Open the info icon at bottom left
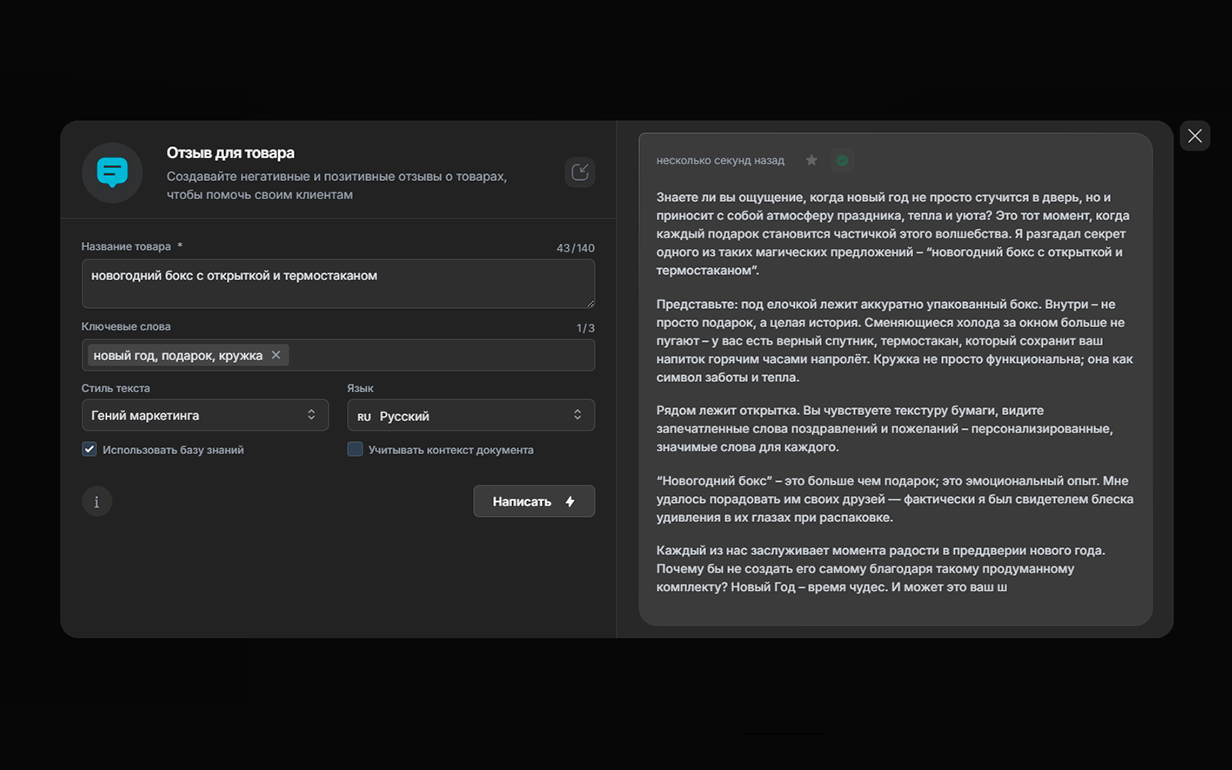The width and height of the screenshot is (1232, 770). point(97,502)
